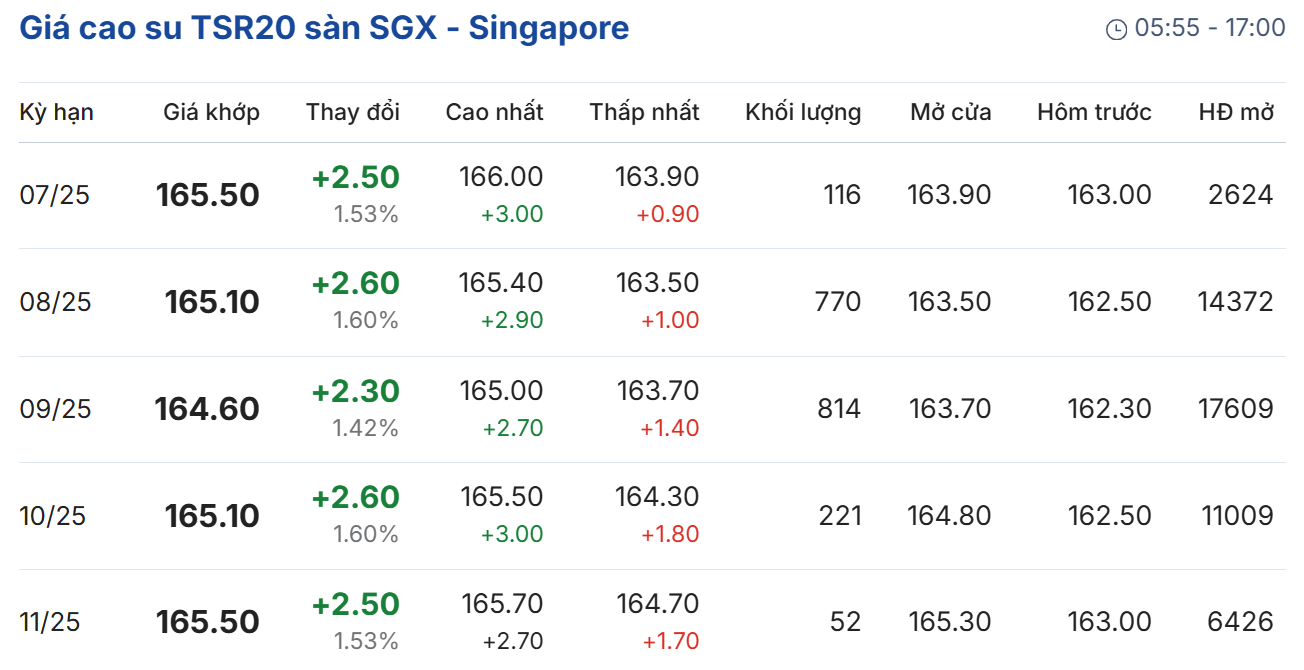1304x670 pixels.
Task: Select the 'Thấp nhất' column header
Action: (x=644, y=112)
